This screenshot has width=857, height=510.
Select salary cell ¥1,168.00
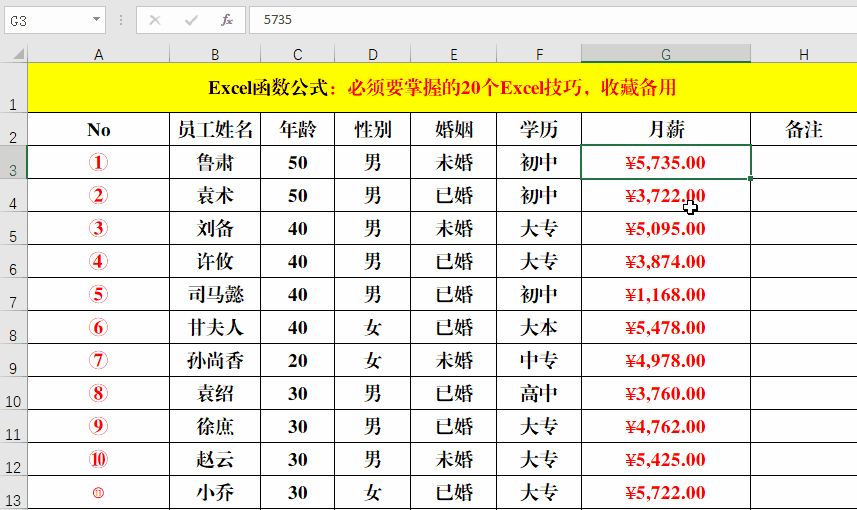(x=666, y=295)
